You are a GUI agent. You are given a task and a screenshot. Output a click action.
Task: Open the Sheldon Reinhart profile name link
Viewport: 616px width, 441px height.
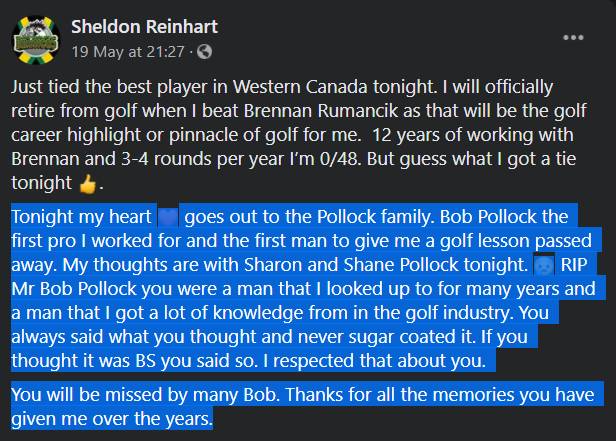click(144, 27)
